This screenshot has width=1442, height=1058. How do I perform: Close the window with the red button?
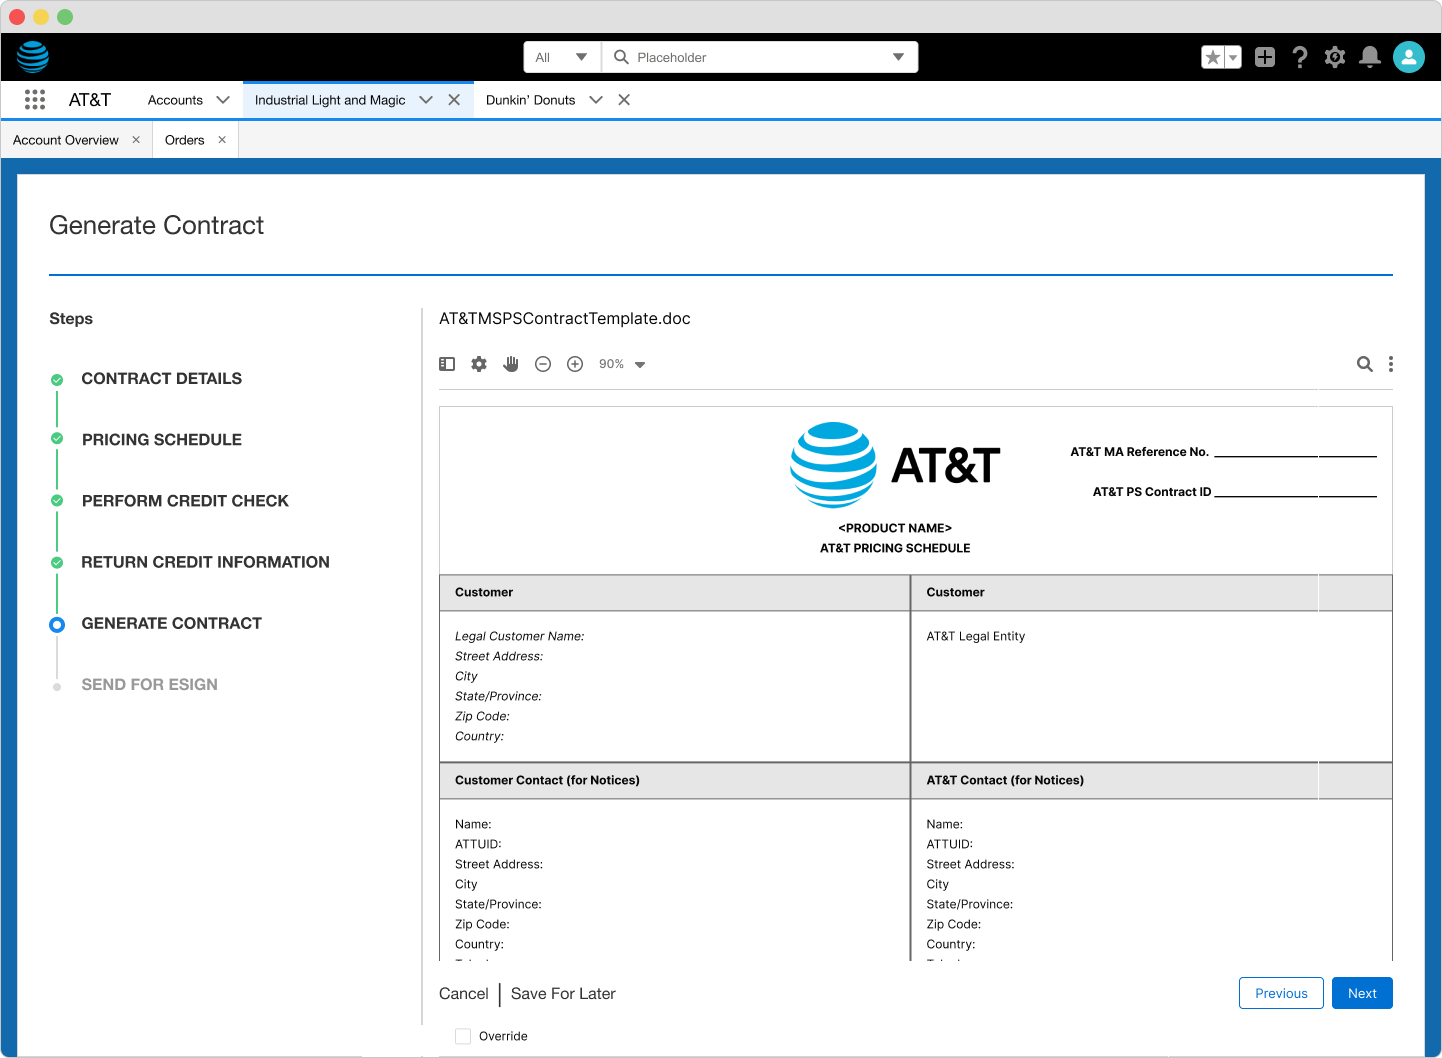pos(17,17)
